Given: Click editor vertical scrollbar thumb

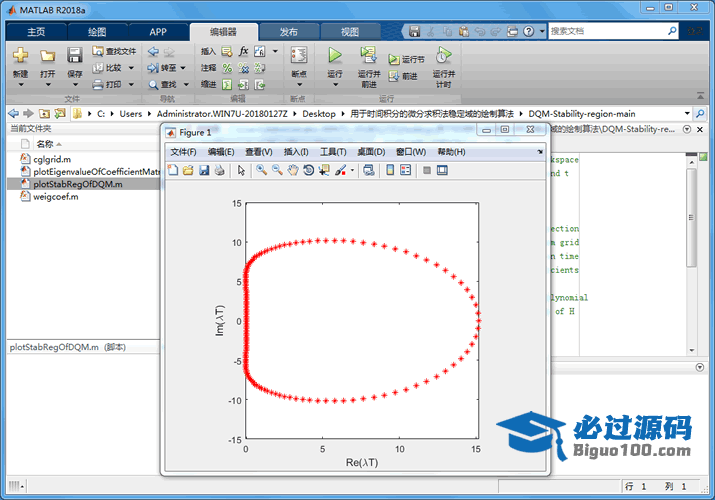Looking at the screenshot, I should pos(691,217).
